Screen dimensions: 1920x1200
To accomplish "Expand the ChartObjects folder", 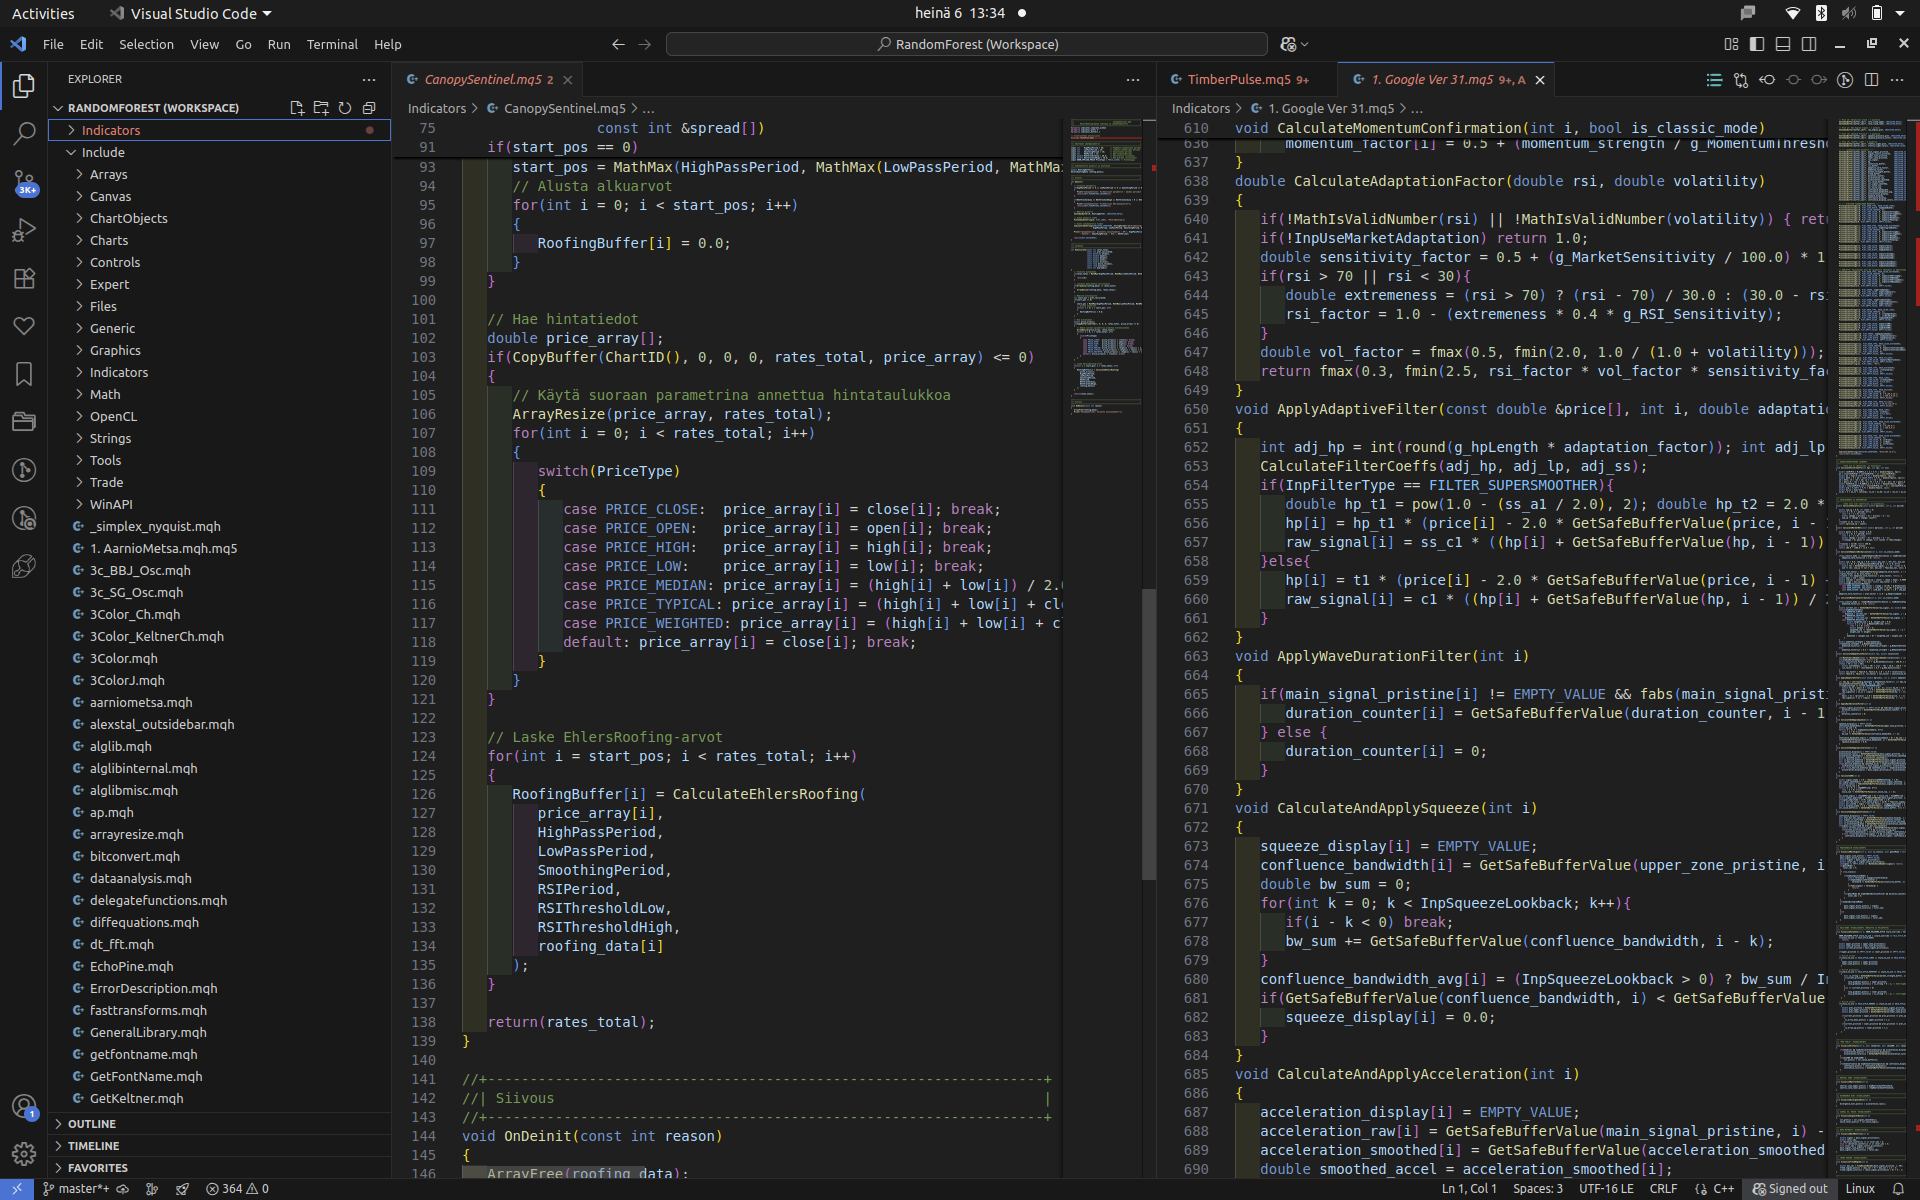I will coord(128,218).
